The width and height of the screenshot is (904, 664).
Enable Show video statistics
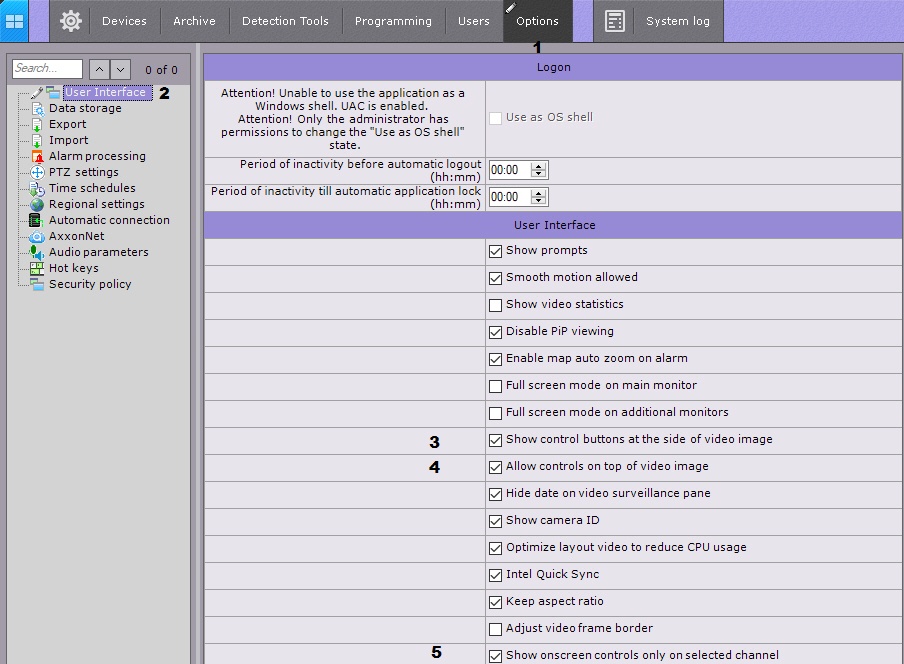(495, 305)
